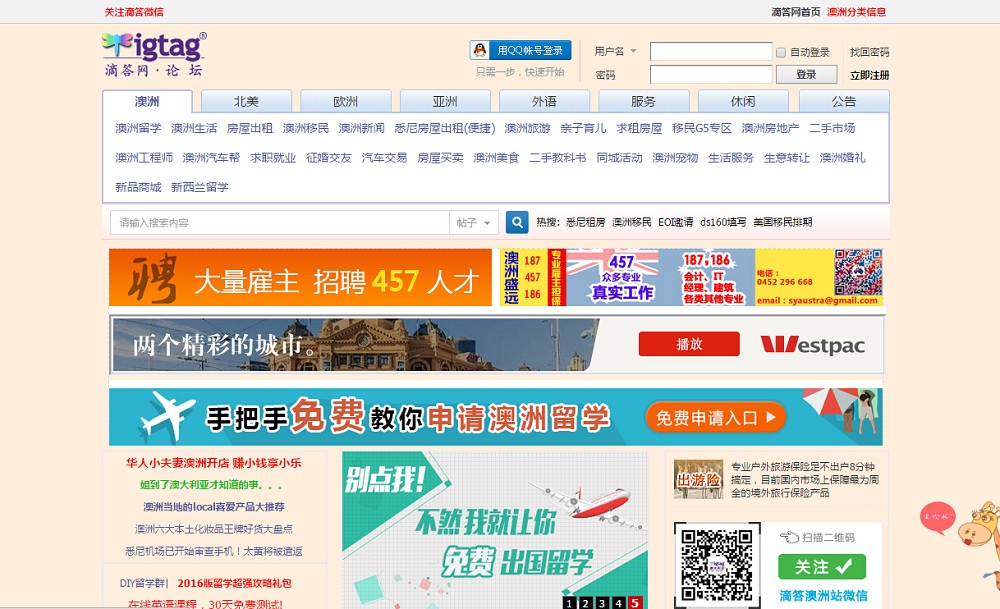Image resolution: width=1000 pixels, height=609 pixels.
Task: Open article 悉尼机场已开始审查手机
Action: point(214,551)
